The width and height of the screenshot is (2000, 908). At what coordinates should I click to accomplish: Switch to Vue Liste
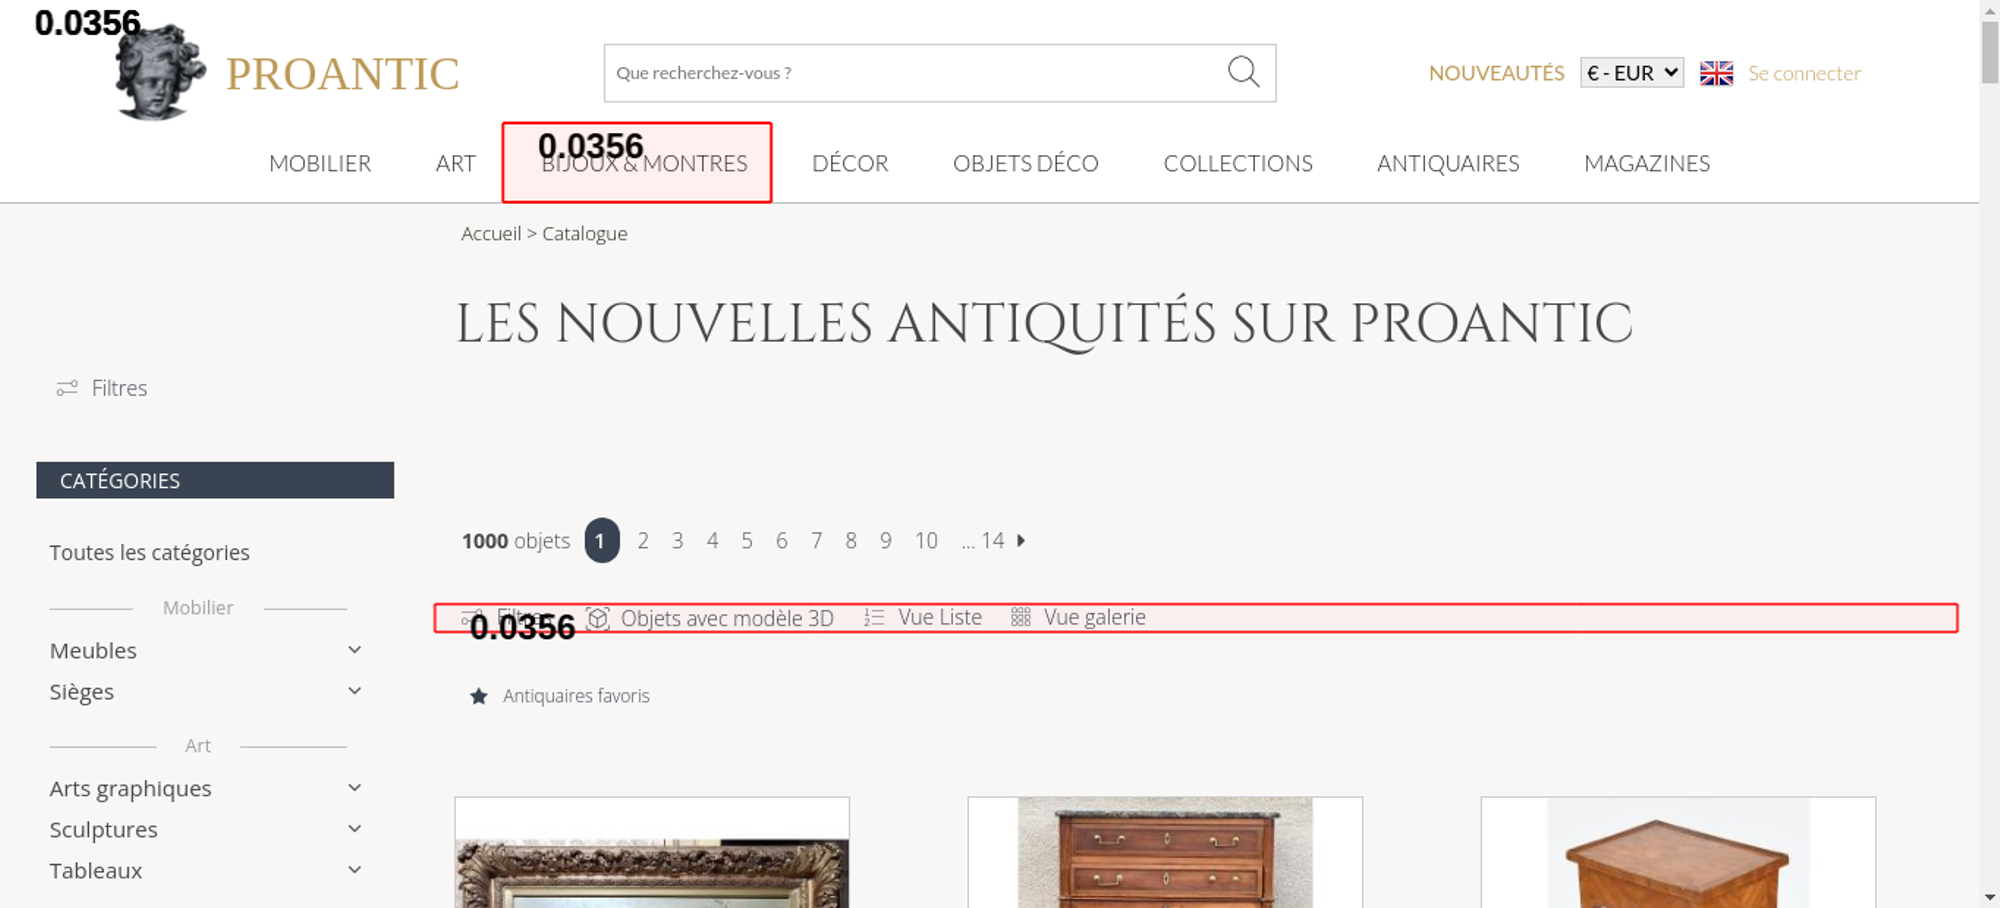940,618
